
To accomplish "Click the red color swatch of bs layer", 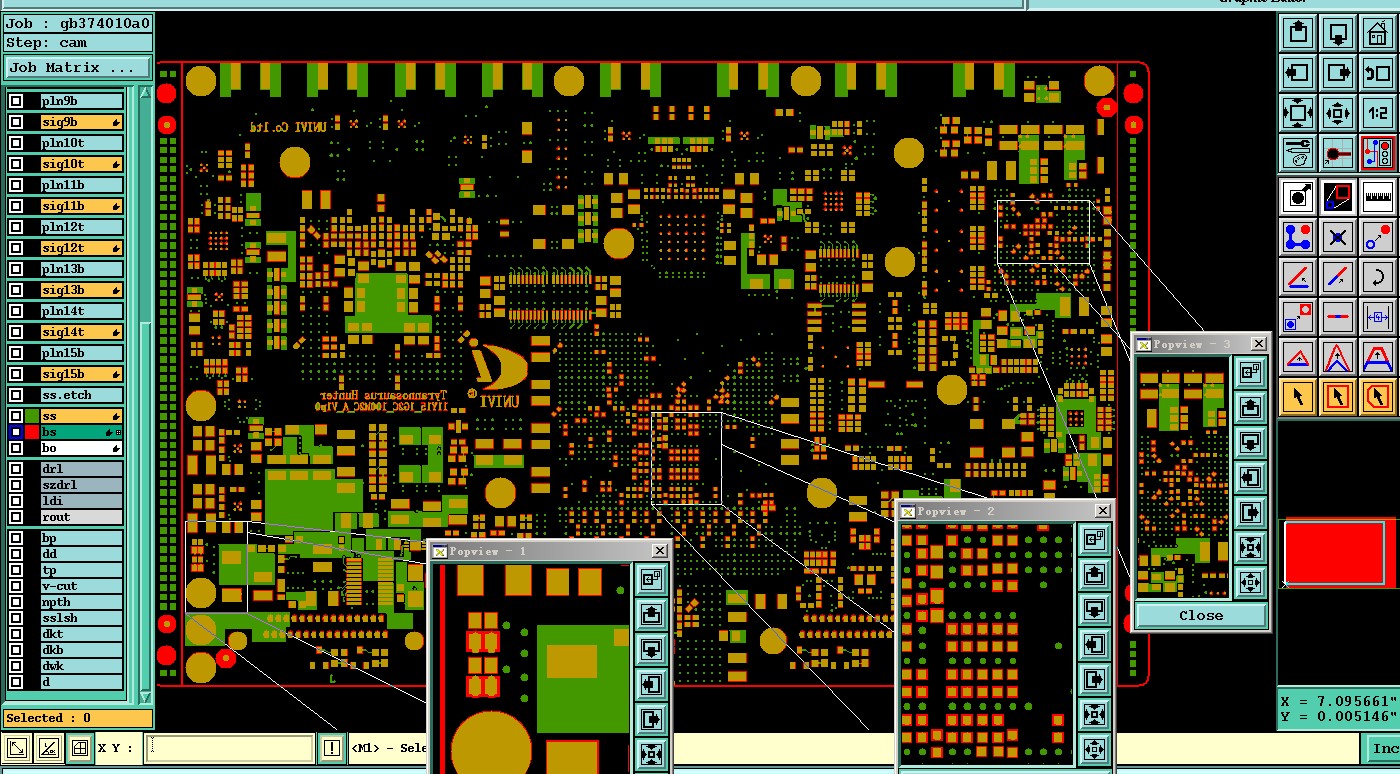I will tap(32, 432).
